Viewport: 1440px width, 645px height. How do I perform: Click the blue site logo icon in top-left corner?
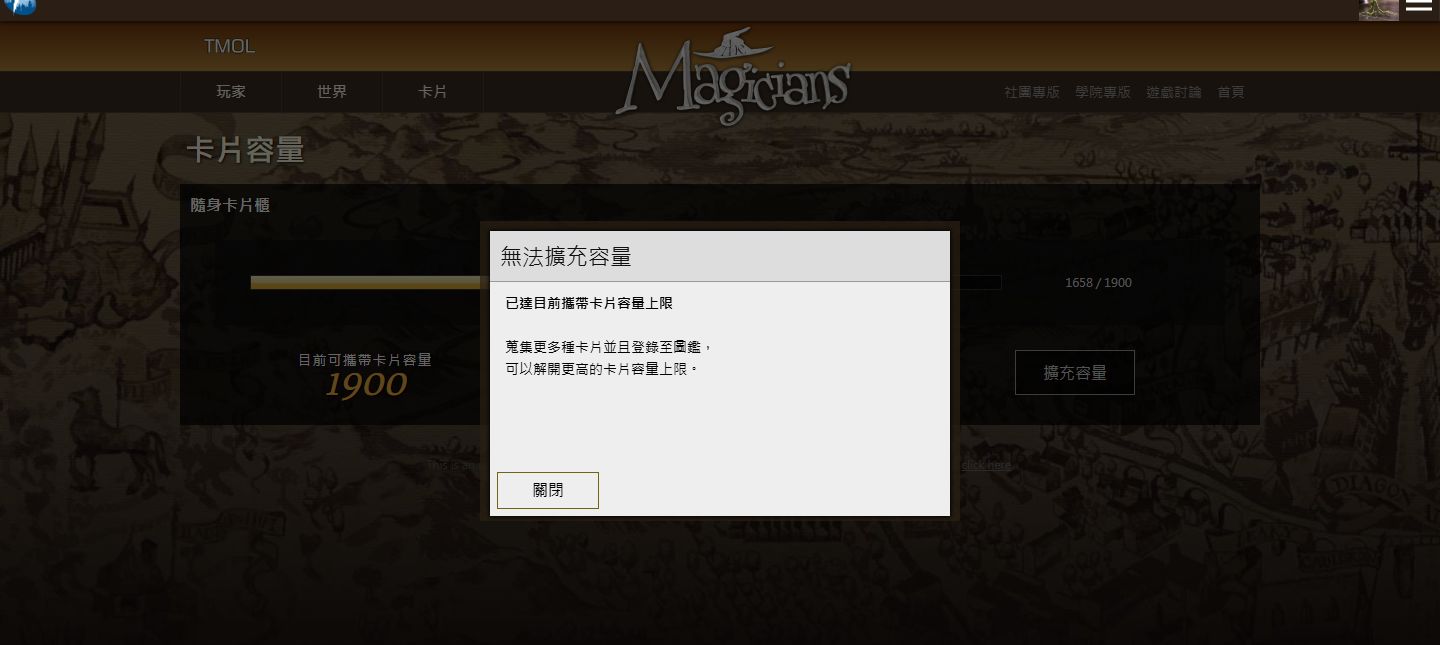pyautogui.click(x=20, y=6)
